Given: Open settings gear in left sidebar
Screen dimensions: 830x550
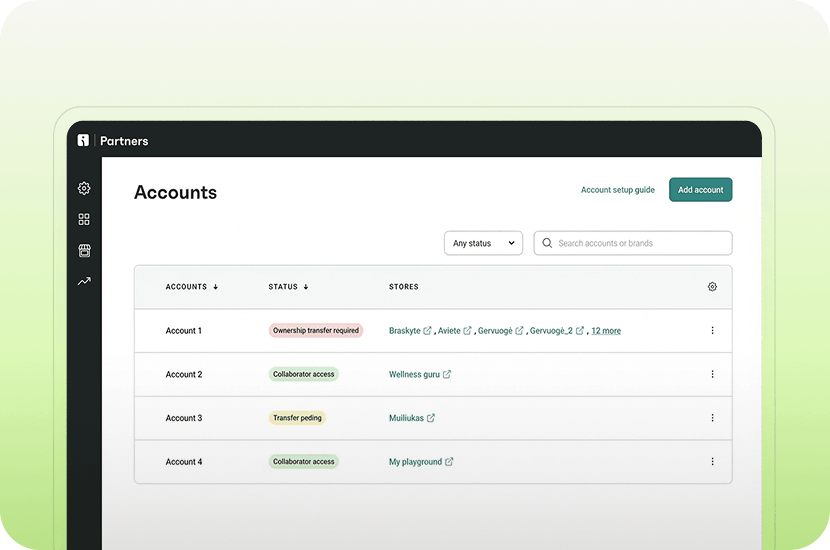Looking at the screenshot, I should click(x=84, y=188).
